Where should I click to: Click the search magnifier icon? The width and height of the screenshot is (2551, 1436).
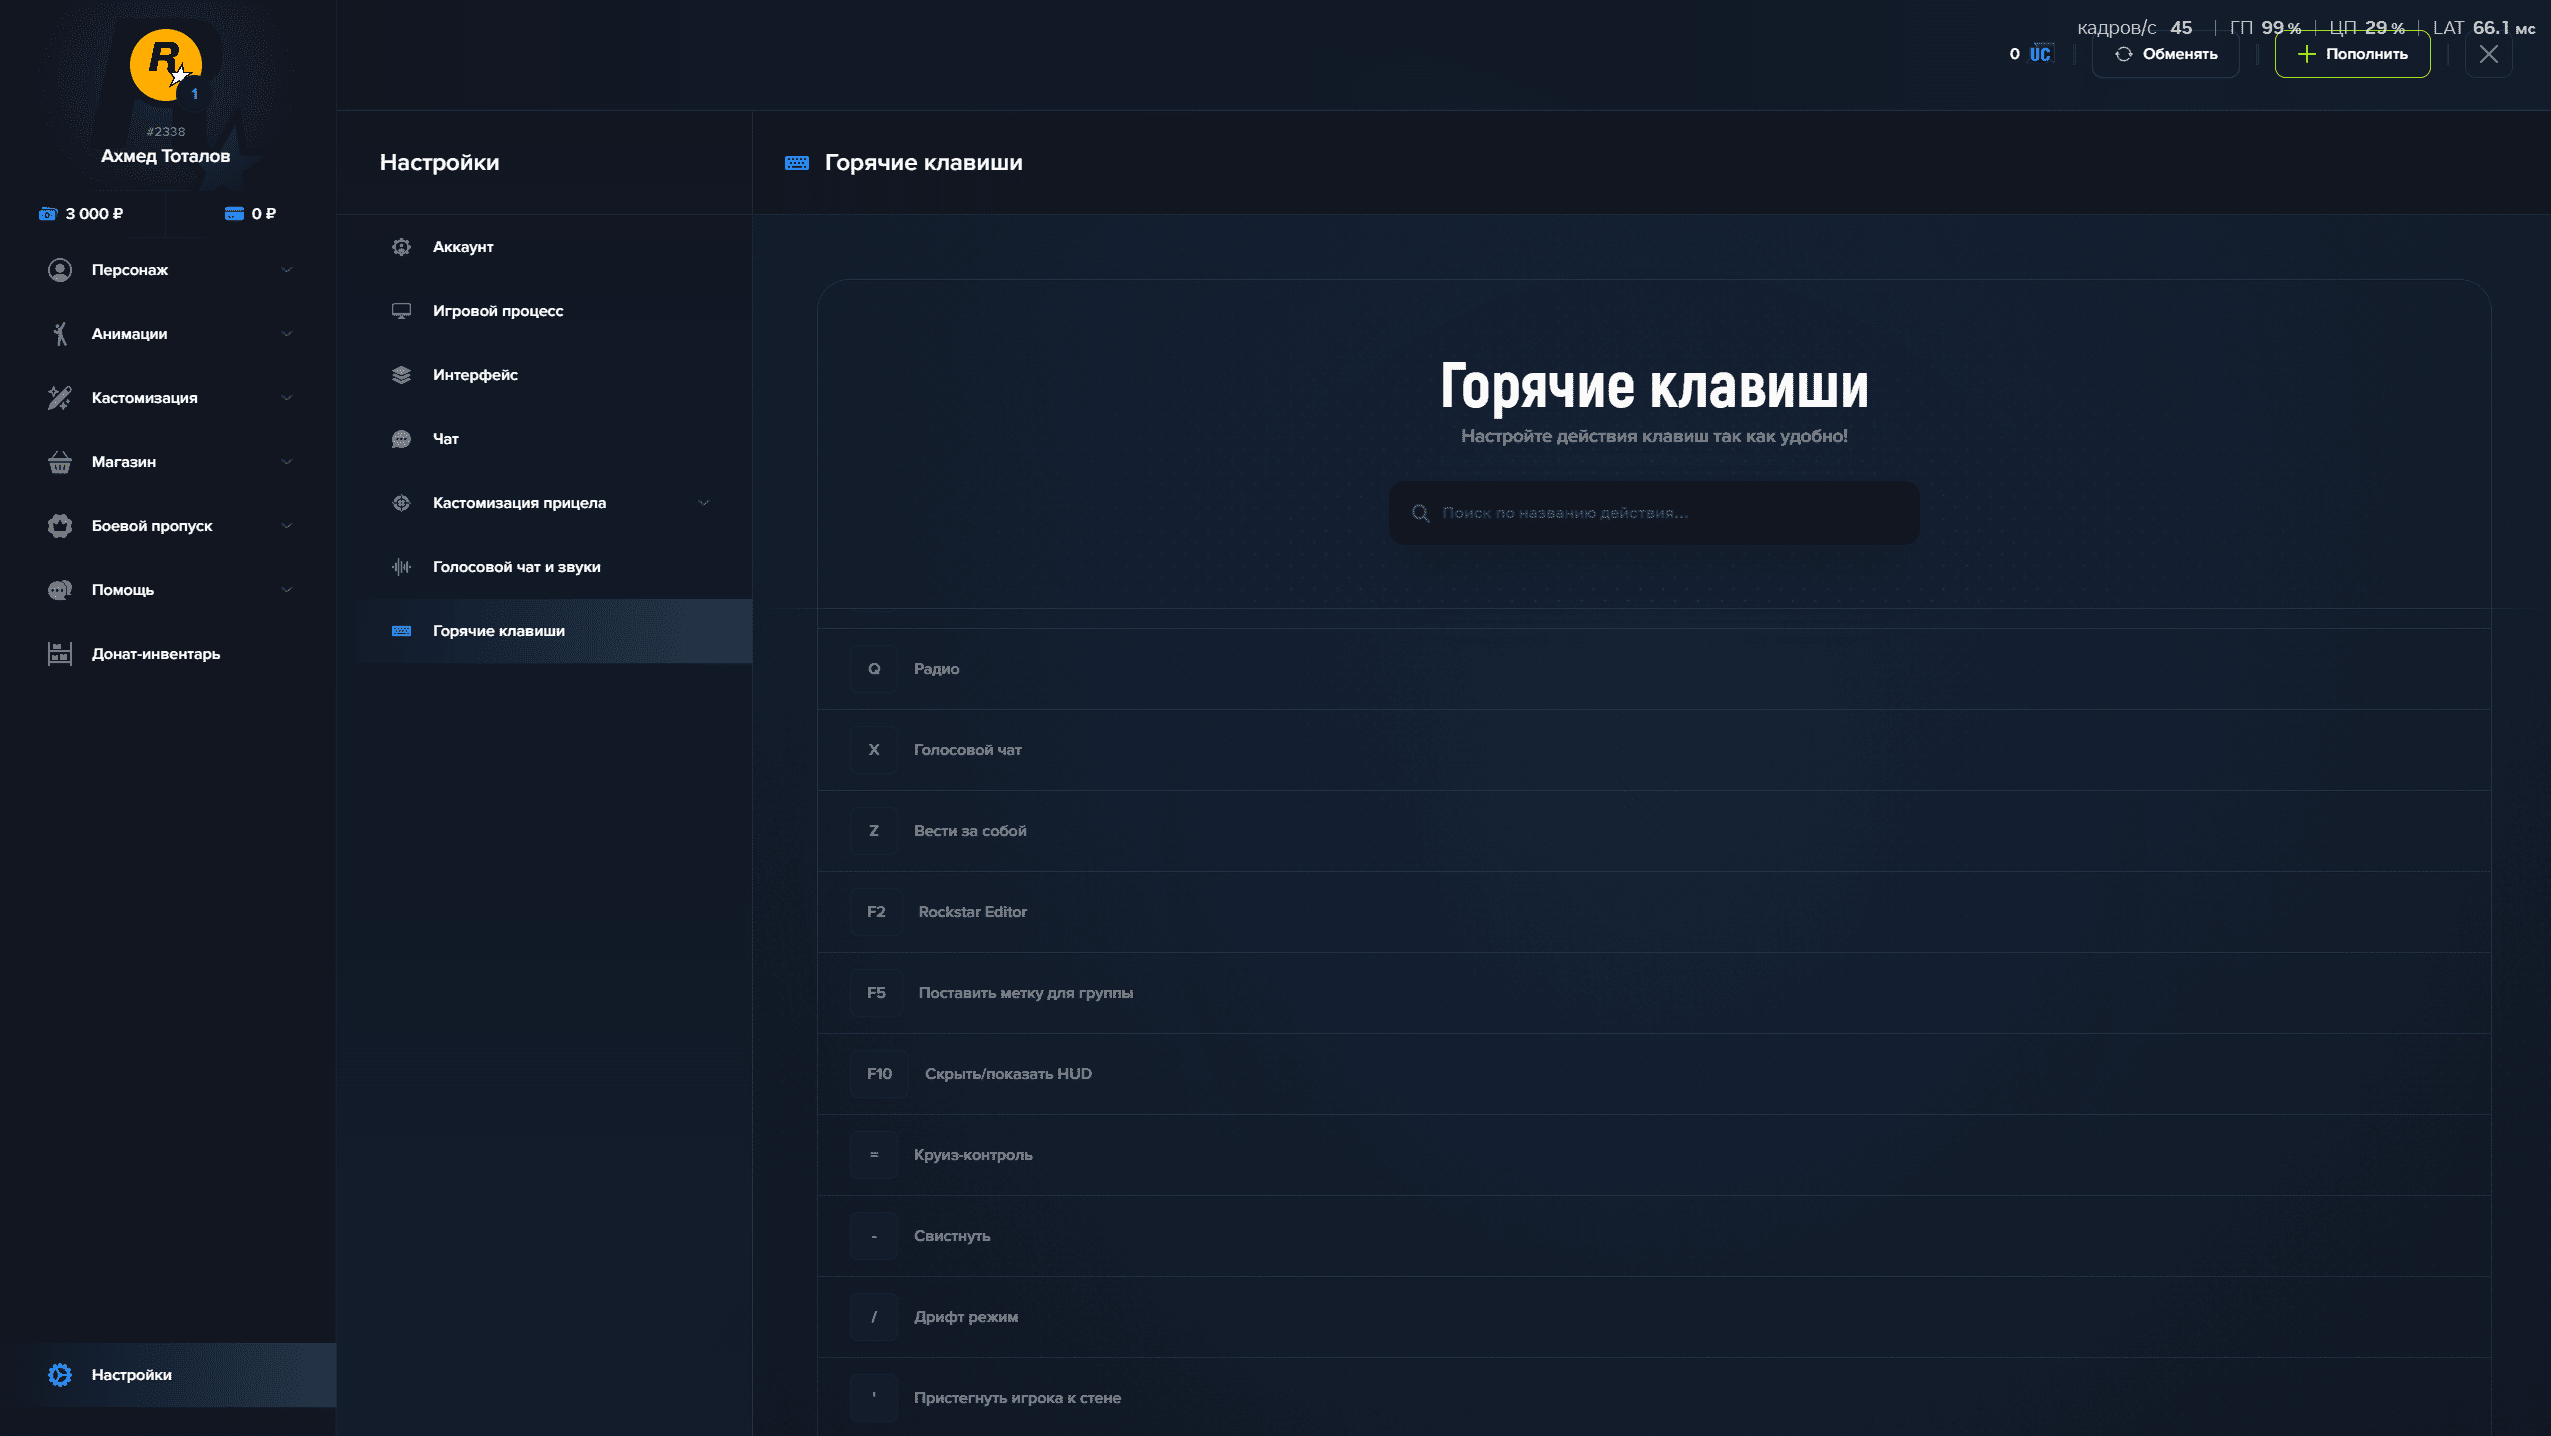(x=1420, y=513)
